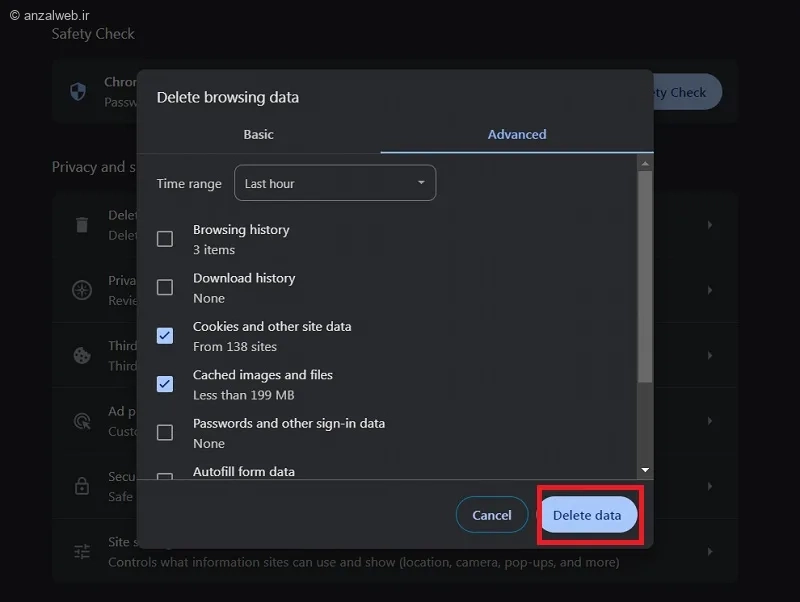Click the Ad privacy cursor icon
The height and width of the screenshot is (602, 800).
82,421
